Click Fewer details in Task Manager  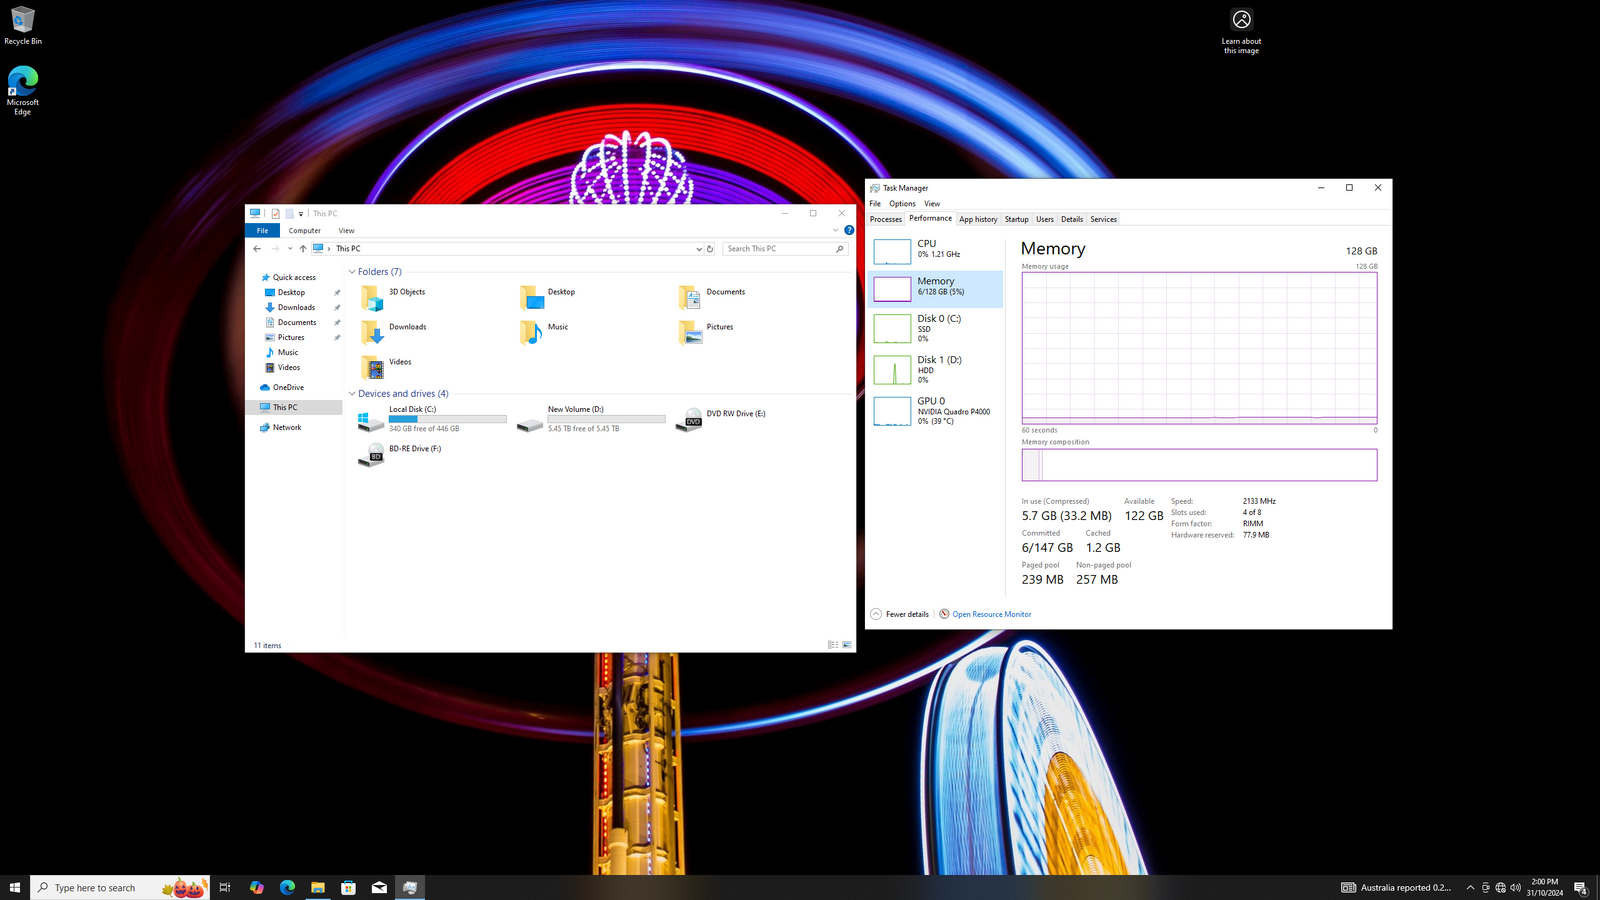(900, 614)
